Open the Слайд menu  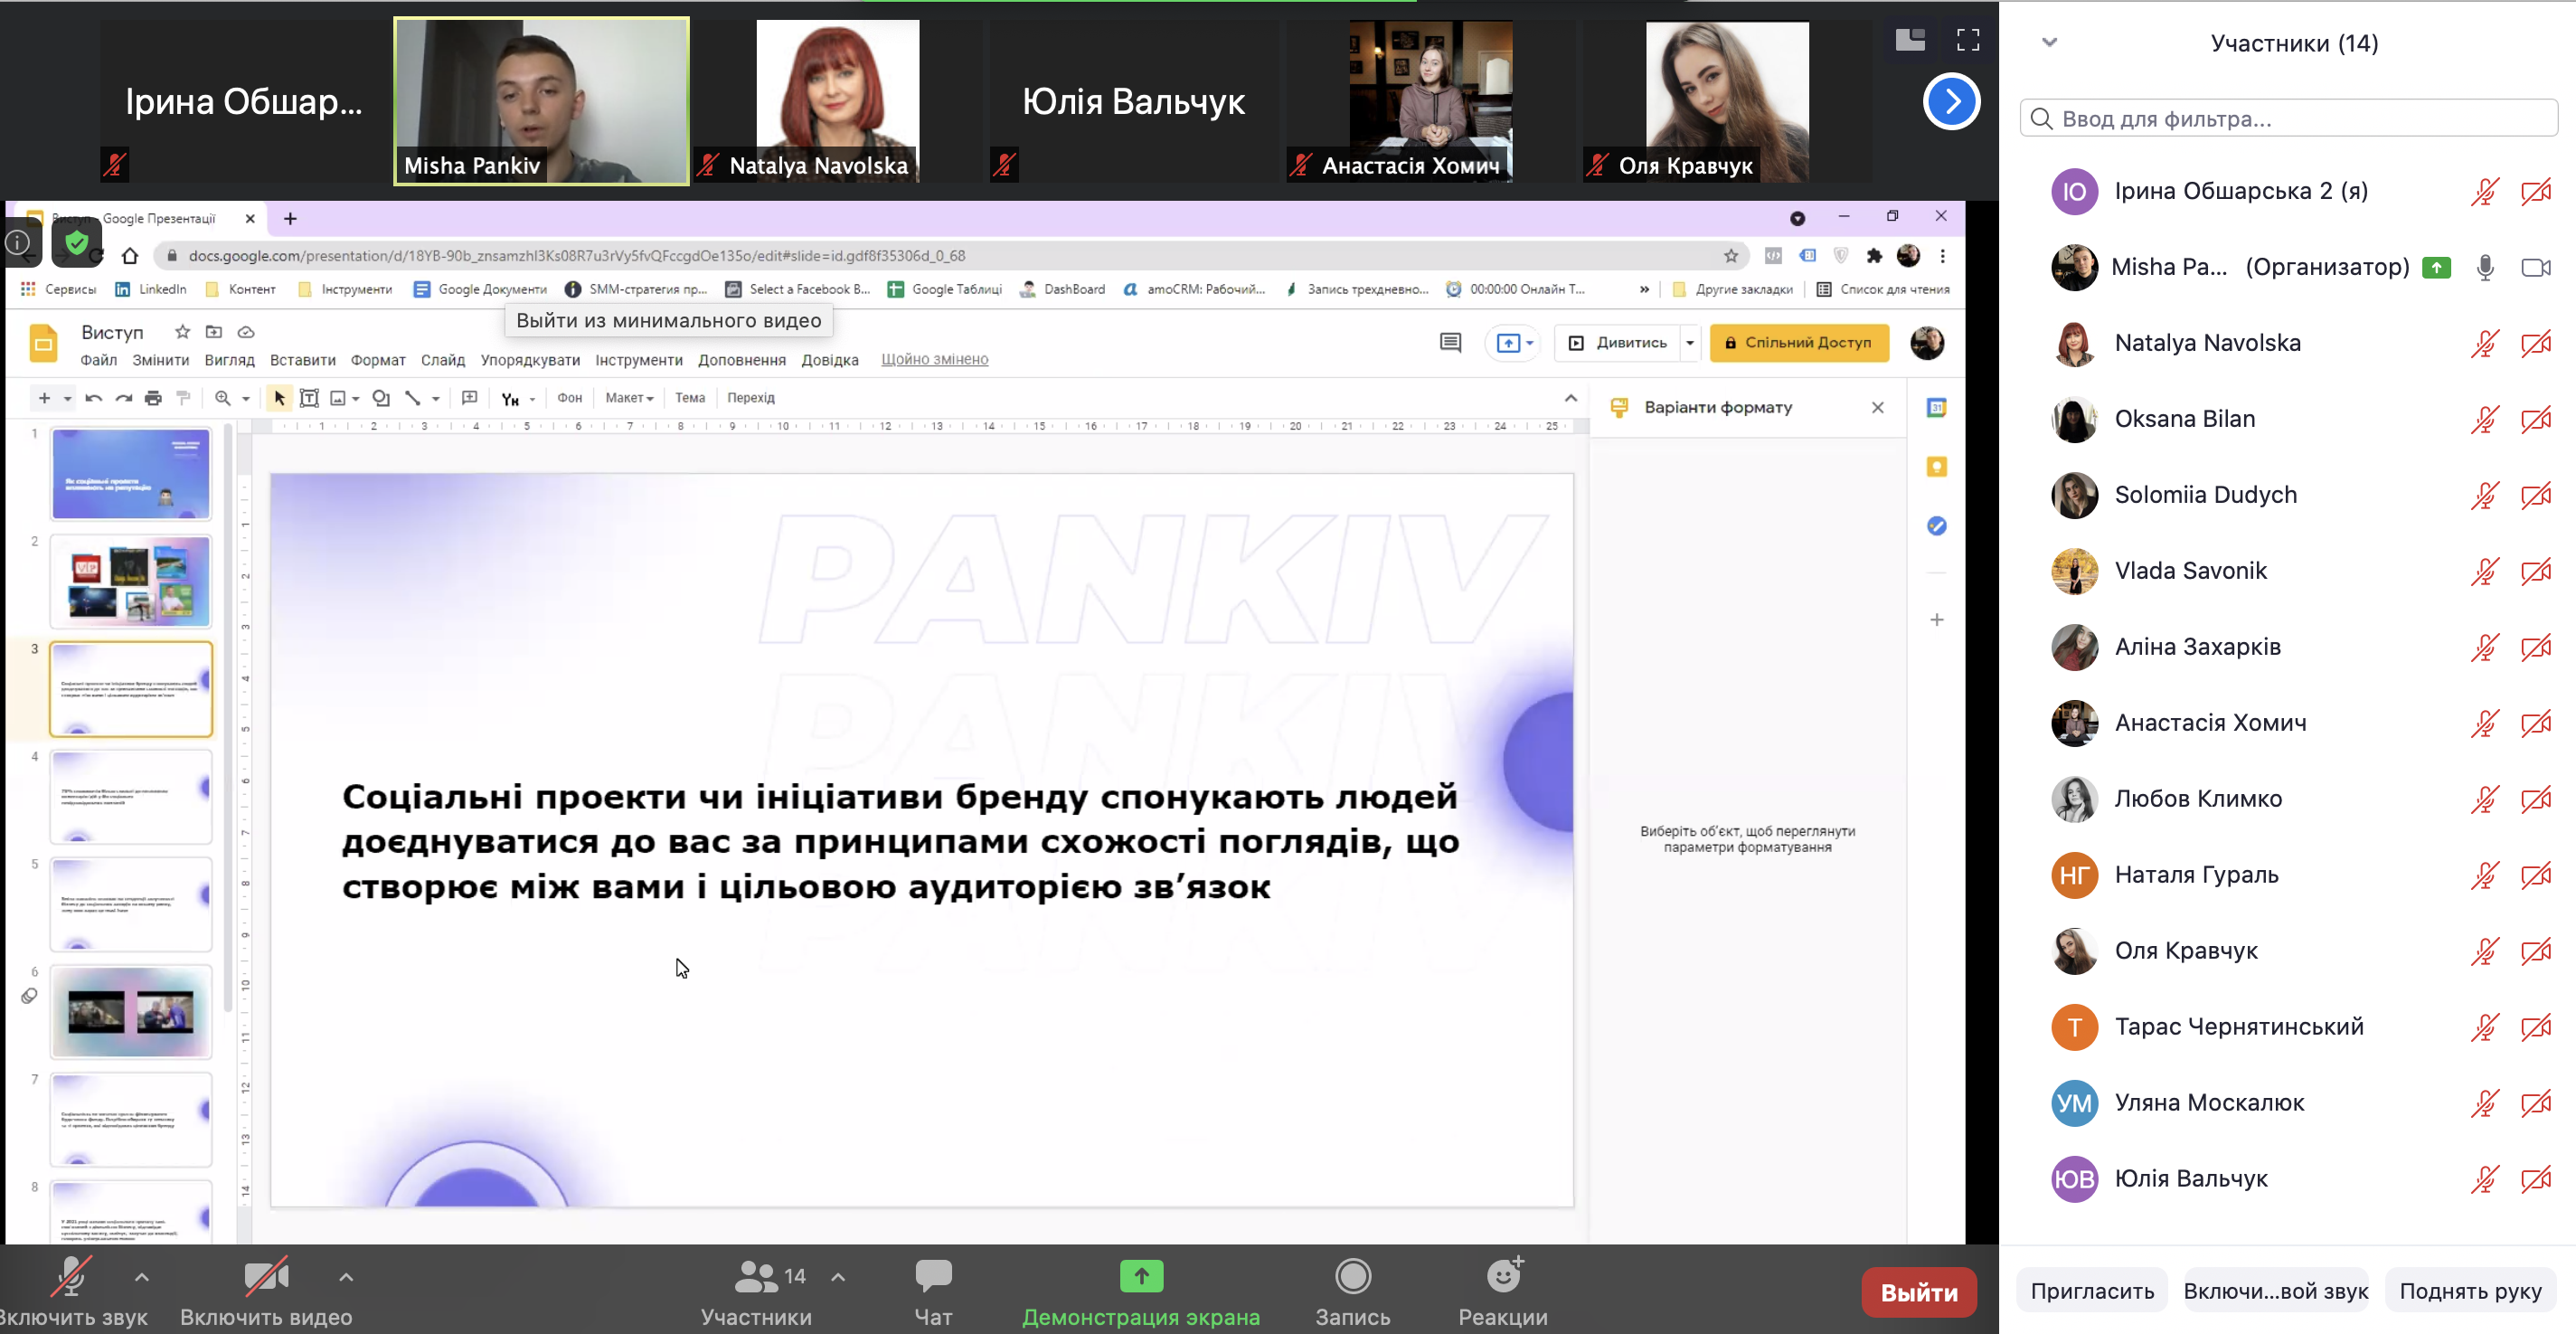(x=442, y=360)
